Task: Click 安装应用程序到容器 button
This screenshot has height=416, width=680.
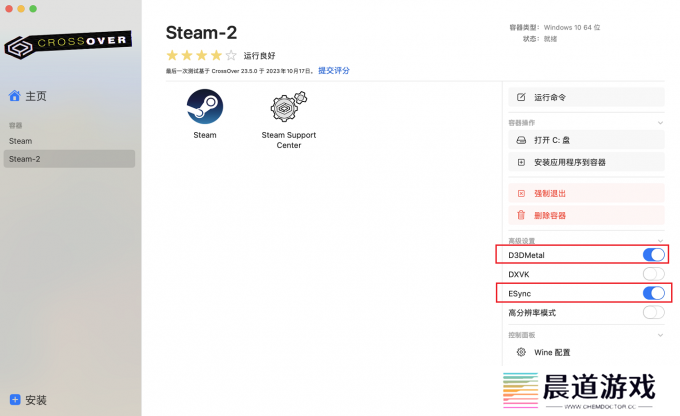Action: (x=586, y=162)
